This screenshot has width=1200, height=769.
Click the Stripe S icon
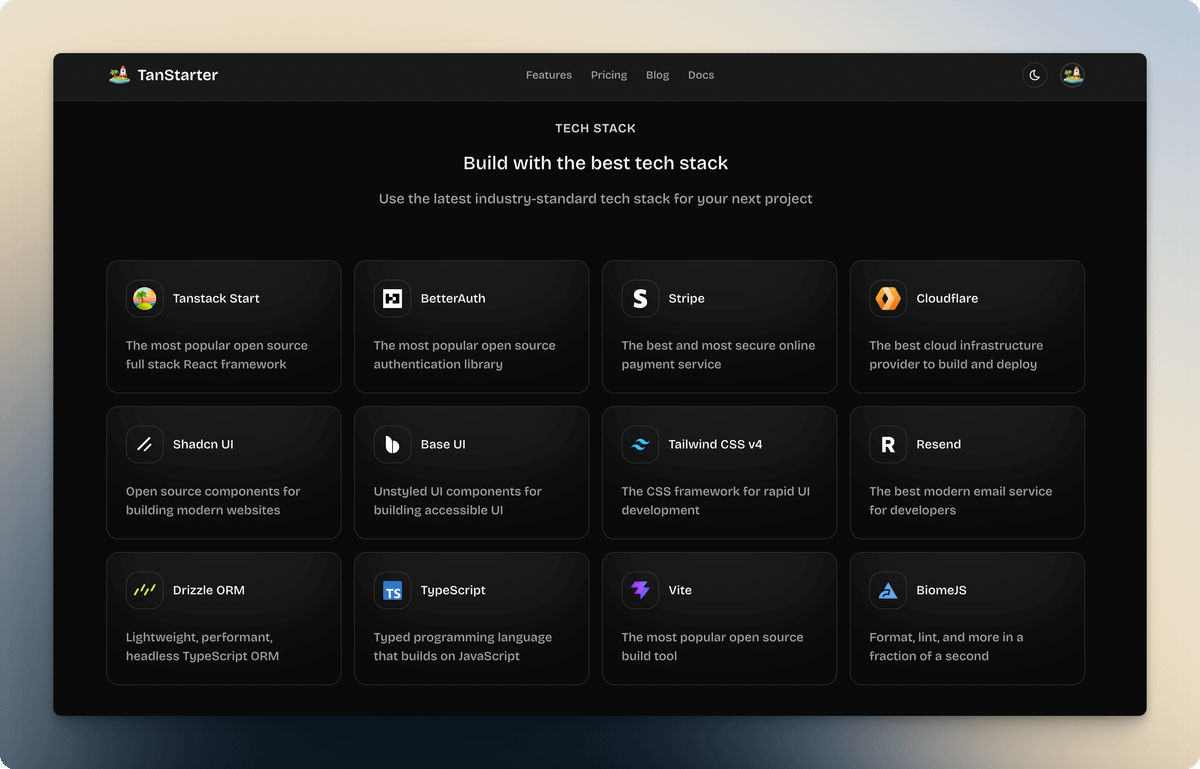(x=640, y=298)
